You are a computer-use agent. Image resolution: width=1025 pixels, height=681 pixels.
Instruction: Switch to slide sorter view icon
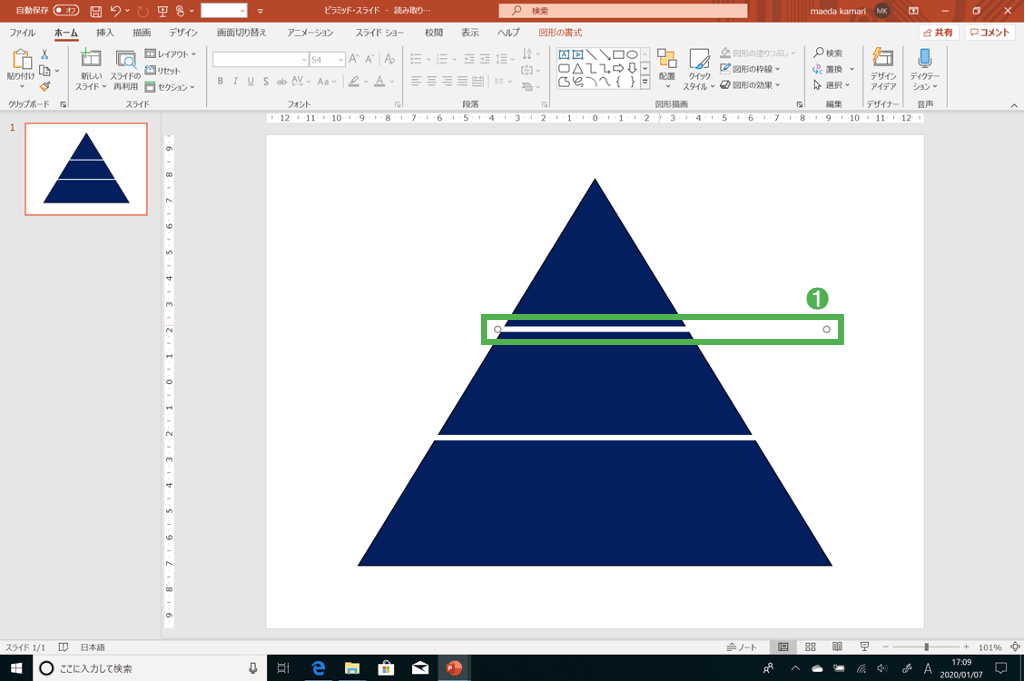click(x=810, y=647)
